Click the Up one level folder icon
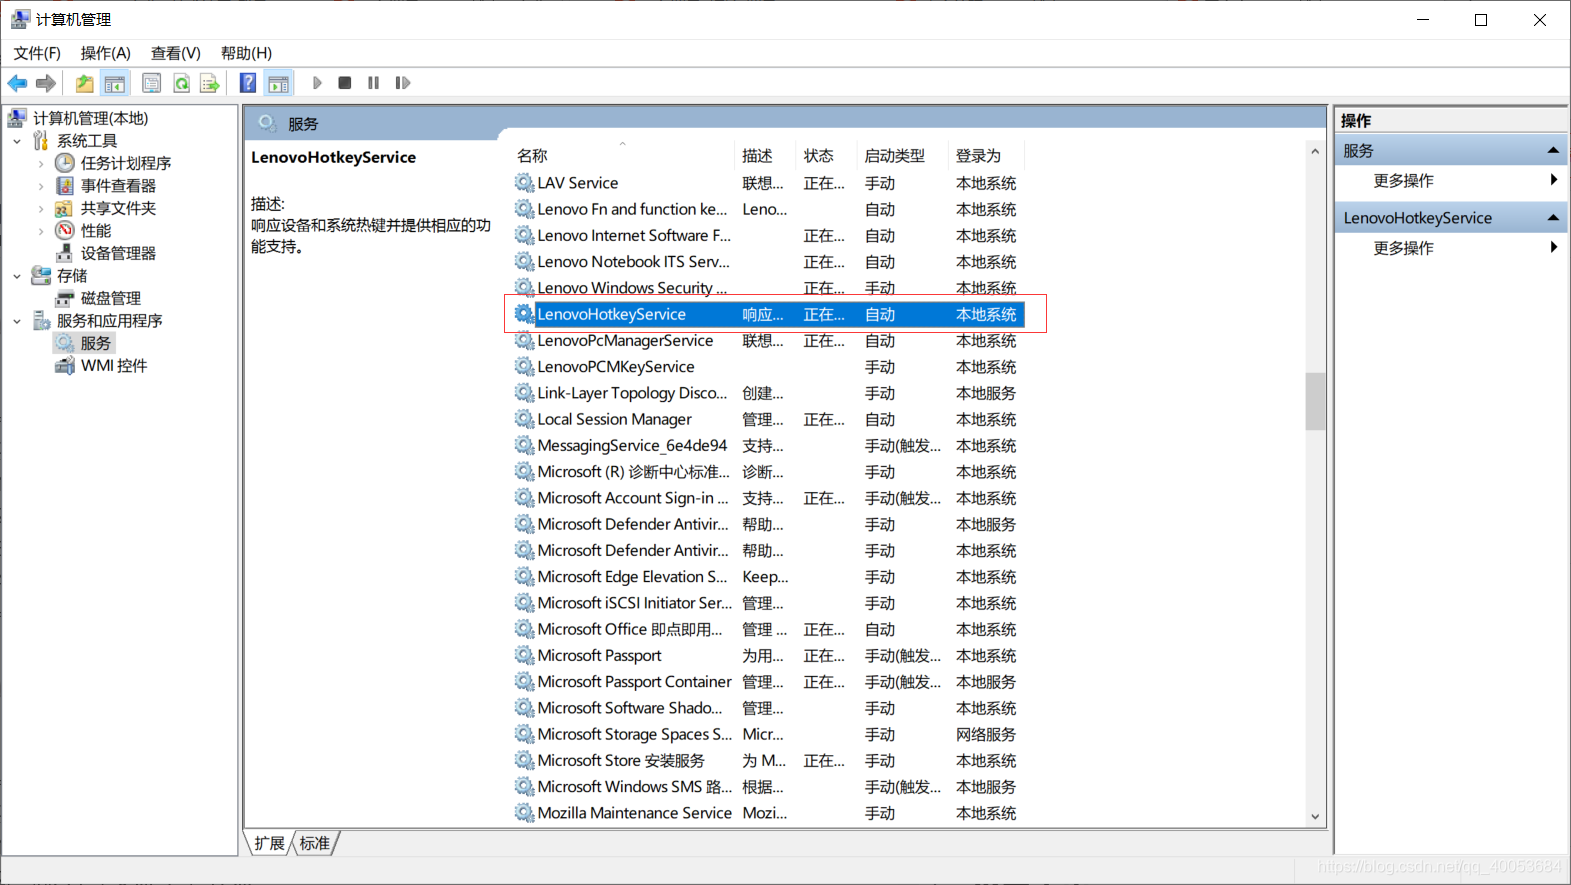 click(x=85, y=83)
